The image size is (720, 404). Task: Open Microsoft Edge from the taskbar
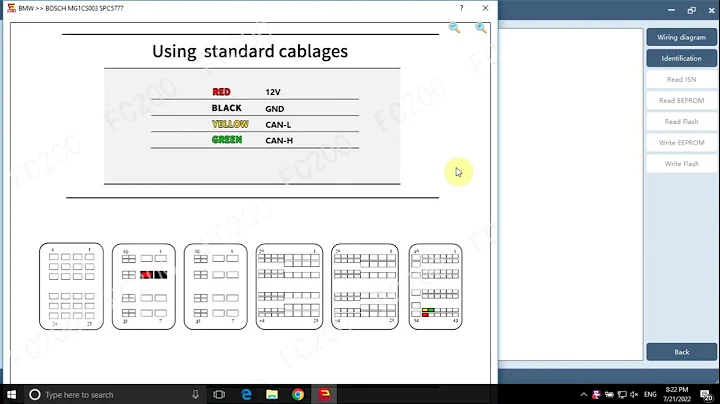point(246,394)
